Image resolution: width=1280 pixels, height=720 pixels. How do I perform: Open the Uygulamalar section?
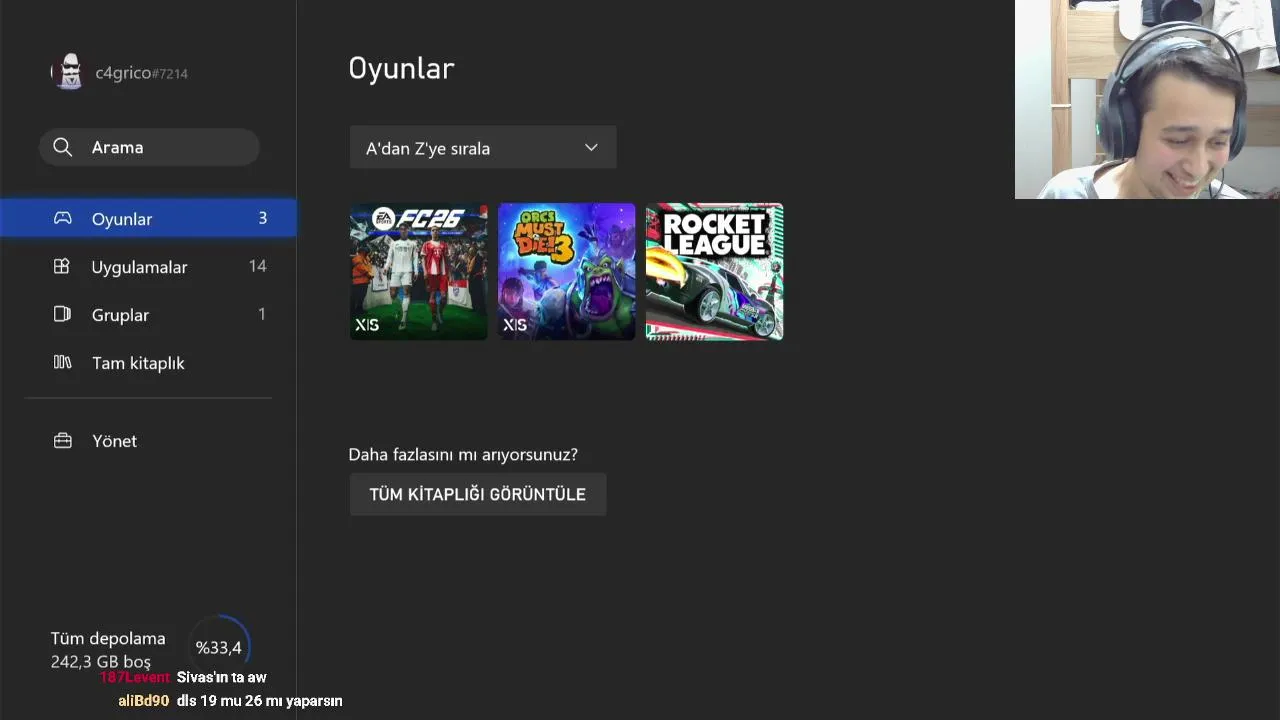tap(148, 266)
